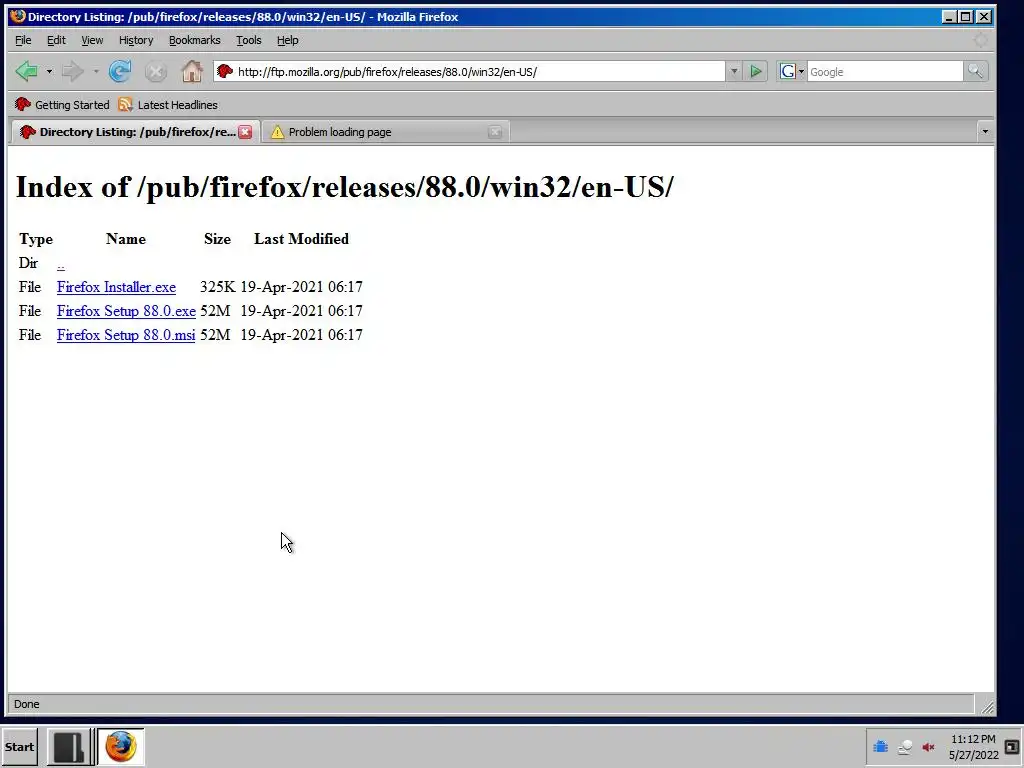Click the Name column header

pos(125,239)
